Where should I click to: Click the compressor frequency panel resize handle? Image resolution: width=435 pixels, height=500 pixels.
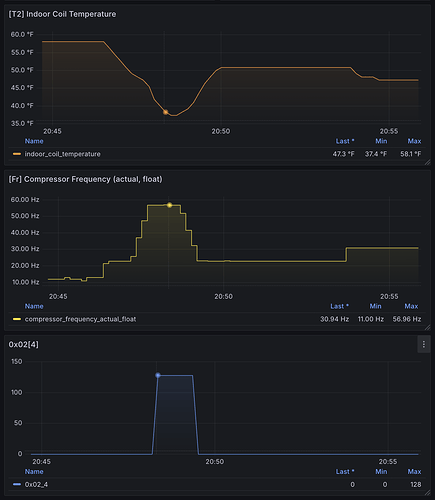(427, 328)
